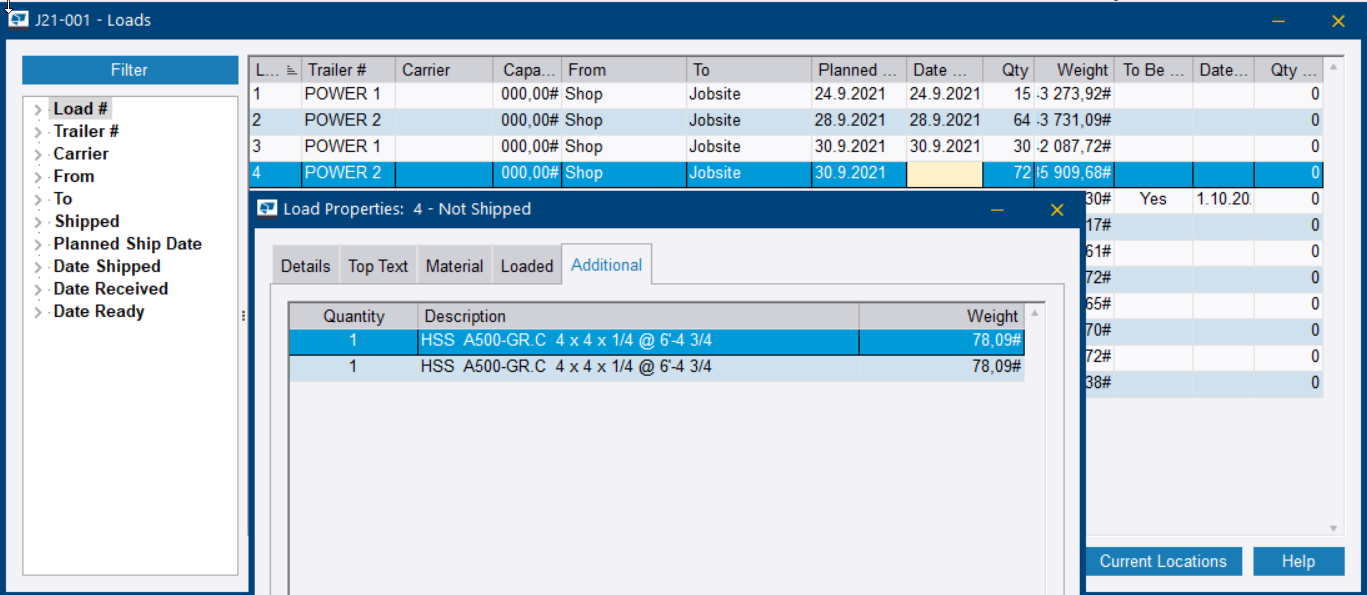
Task: Minimize the J21-001 Loads window
Action: point(1278,21)
